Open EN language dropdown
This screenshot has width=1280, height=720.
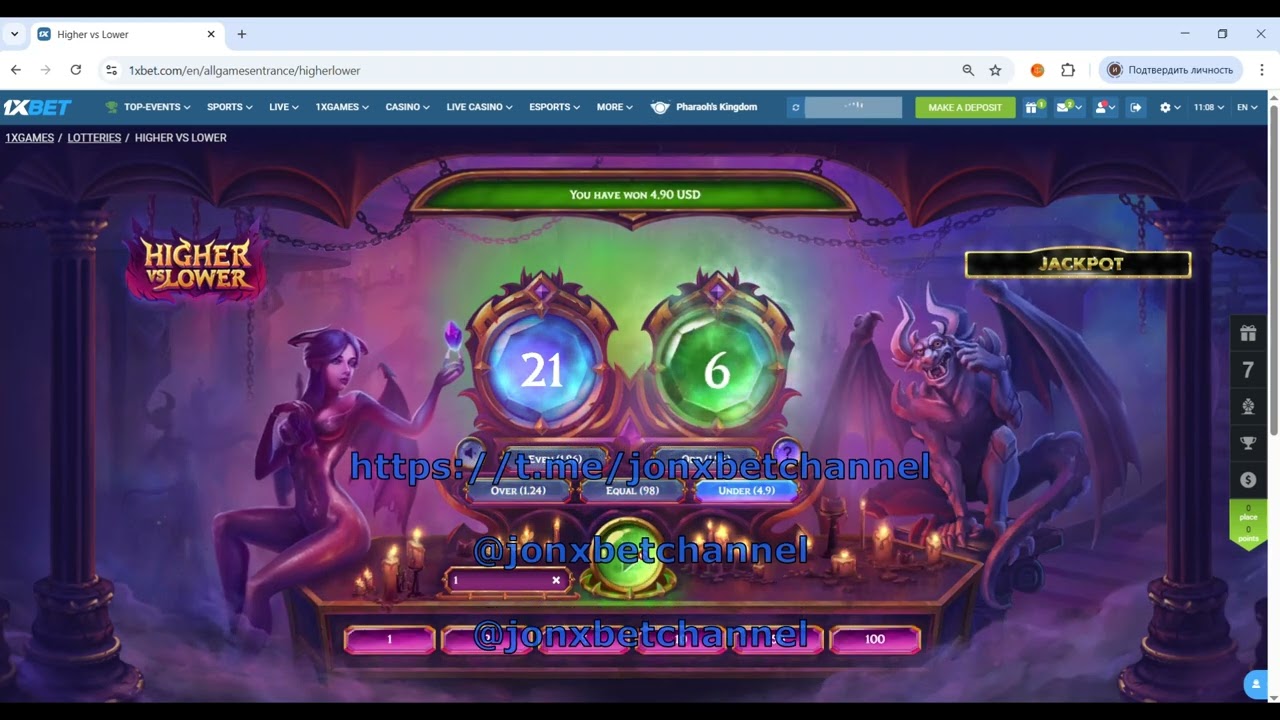point(1247,107)
